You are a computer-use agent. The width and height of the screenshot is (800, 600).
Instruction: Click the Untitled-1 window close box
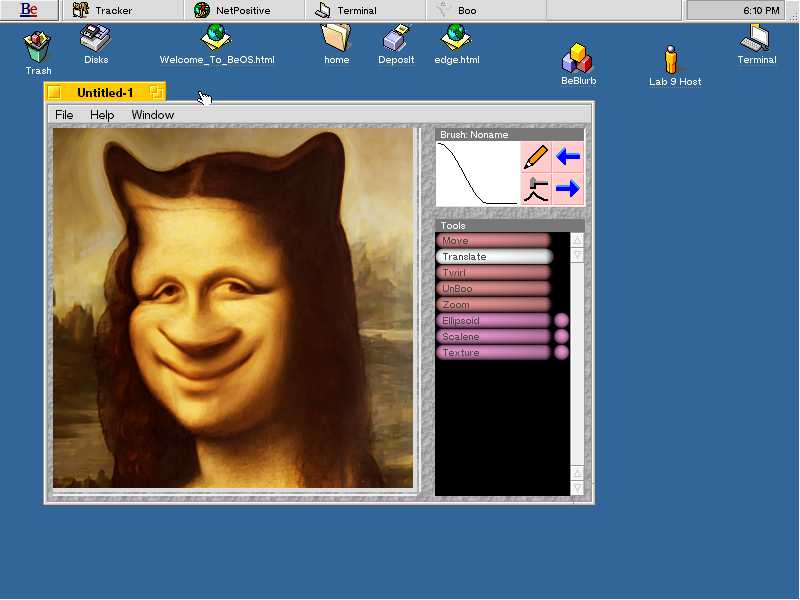pos(55,92)
